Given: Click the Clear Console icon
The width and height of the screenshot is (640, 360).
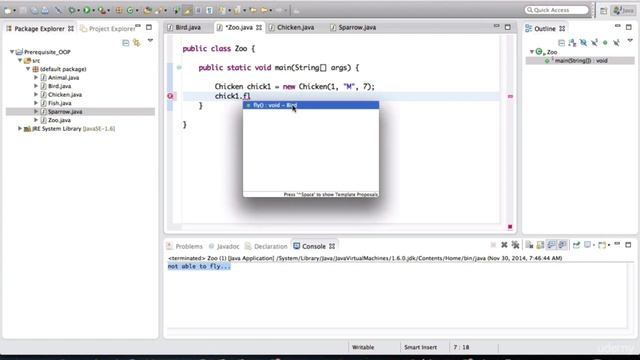Looking at the screenshot, I should [529, 245].
